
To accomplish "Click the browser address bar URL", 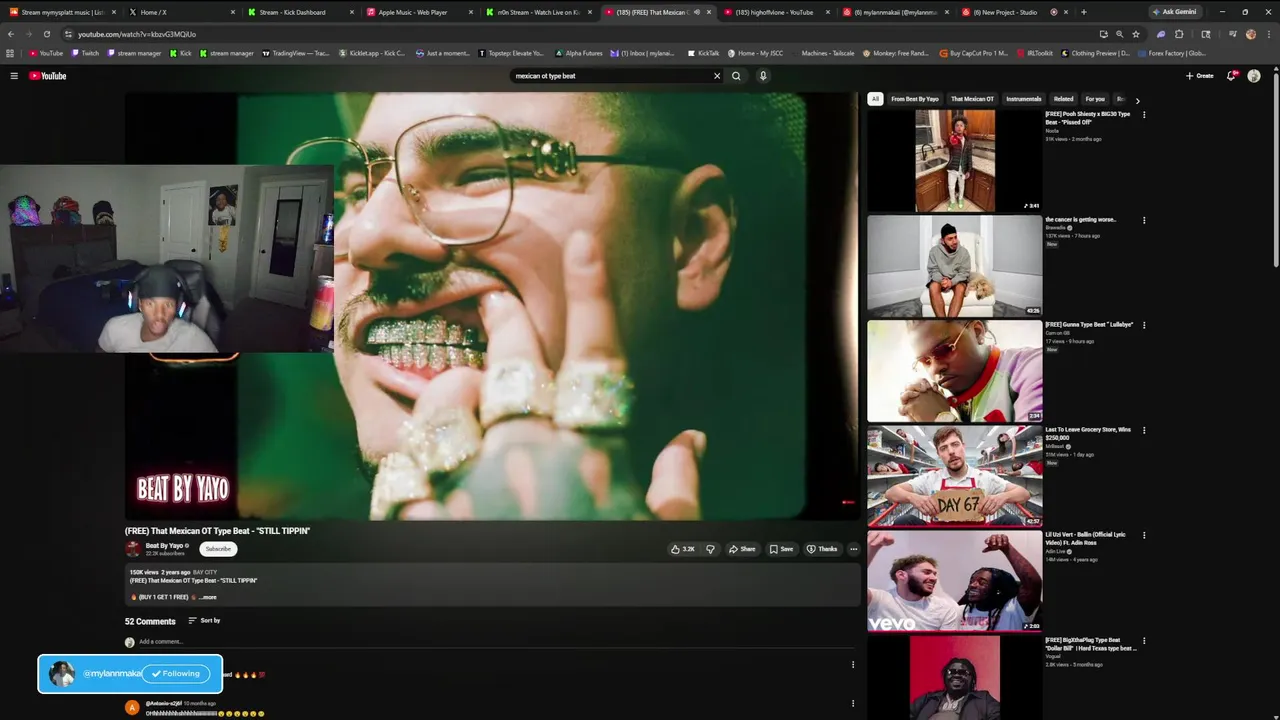I will [x=137, y=34].
